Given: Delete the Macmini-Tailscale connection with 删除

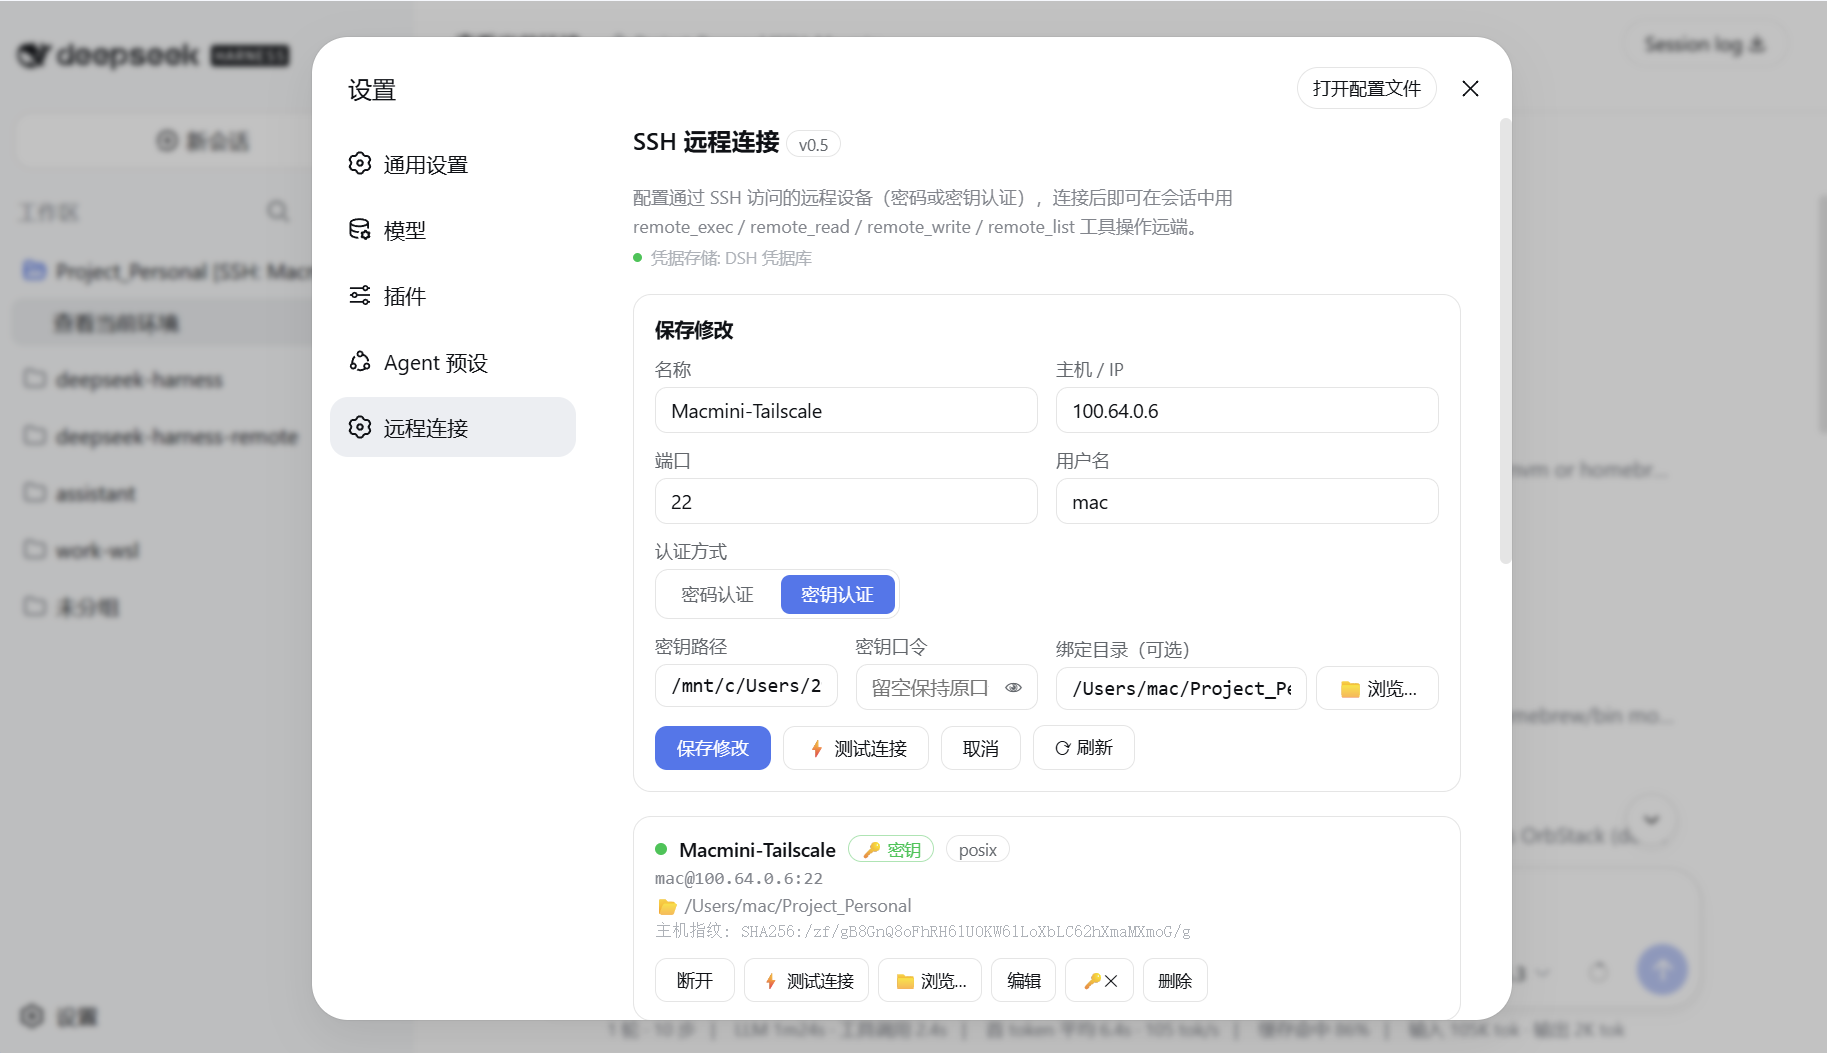Looking at the screenshot, I should point(1175,980).
